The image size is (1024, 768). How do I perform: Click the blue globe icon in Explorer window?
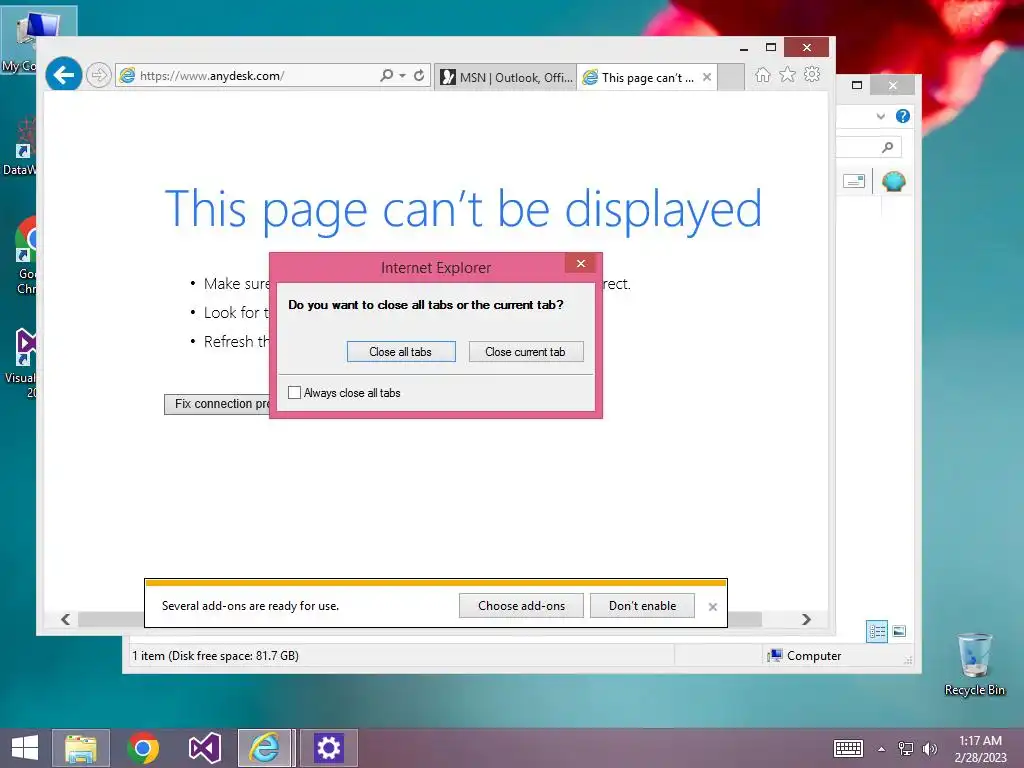(893, 181)
